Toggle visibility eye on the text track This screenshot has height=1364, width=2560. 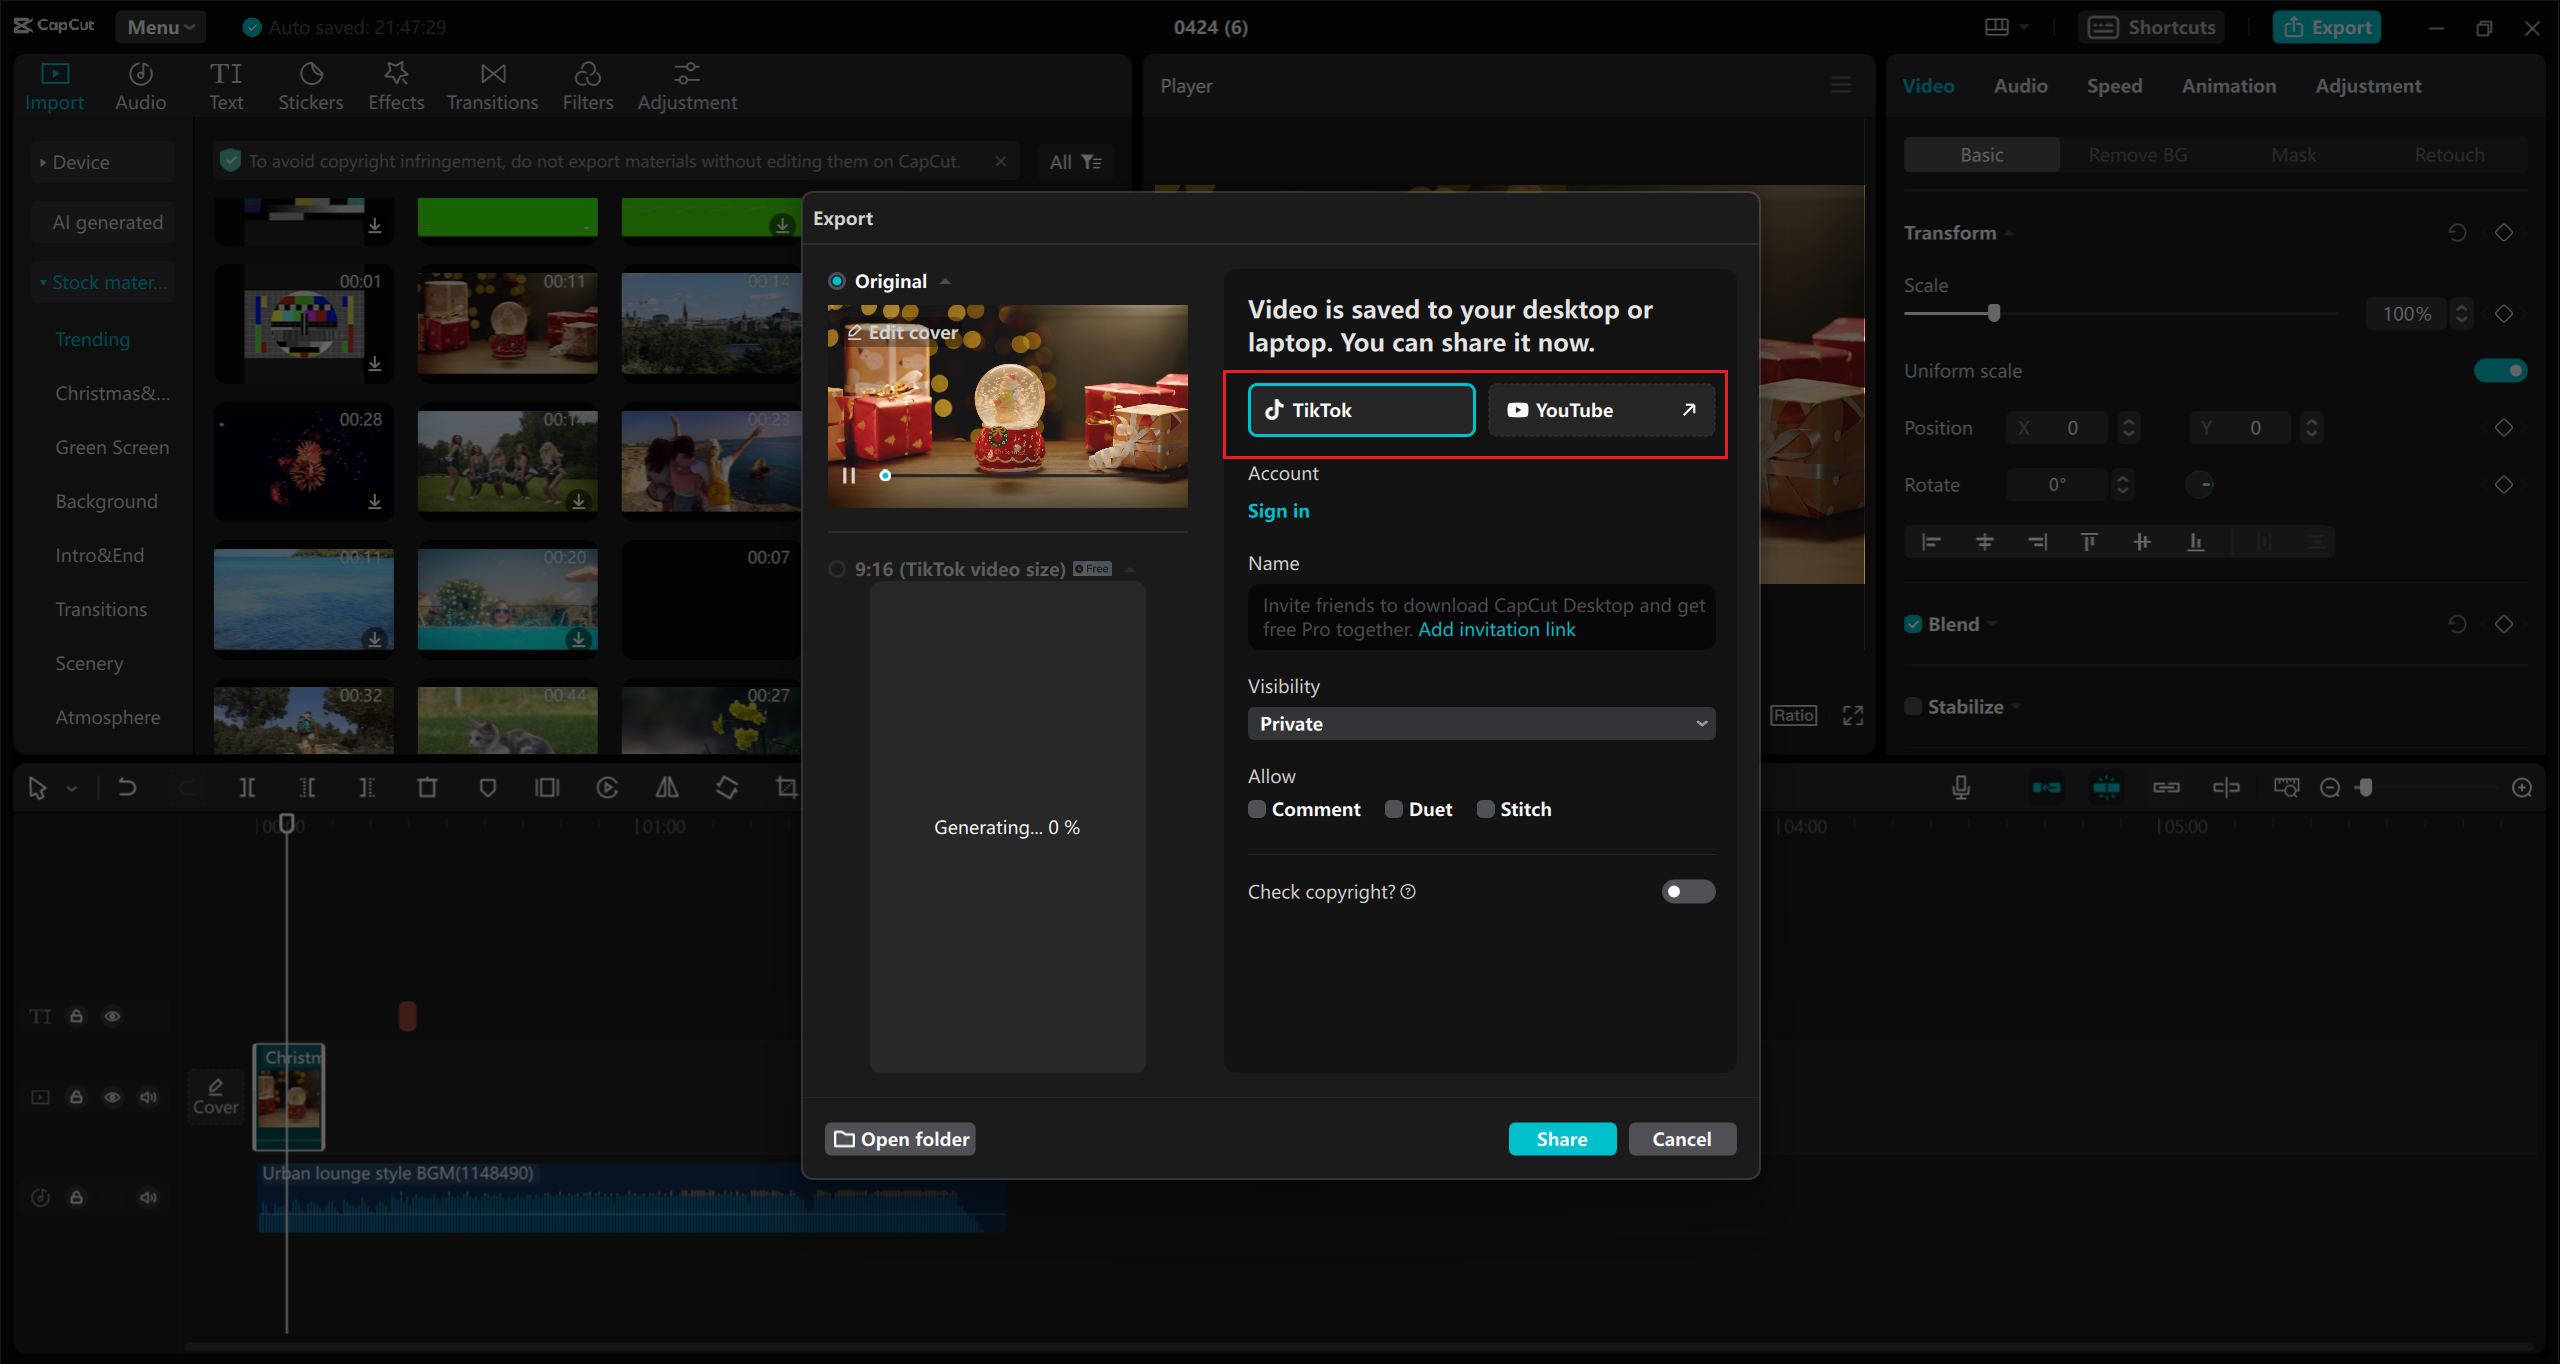(x=112, y=1016)
